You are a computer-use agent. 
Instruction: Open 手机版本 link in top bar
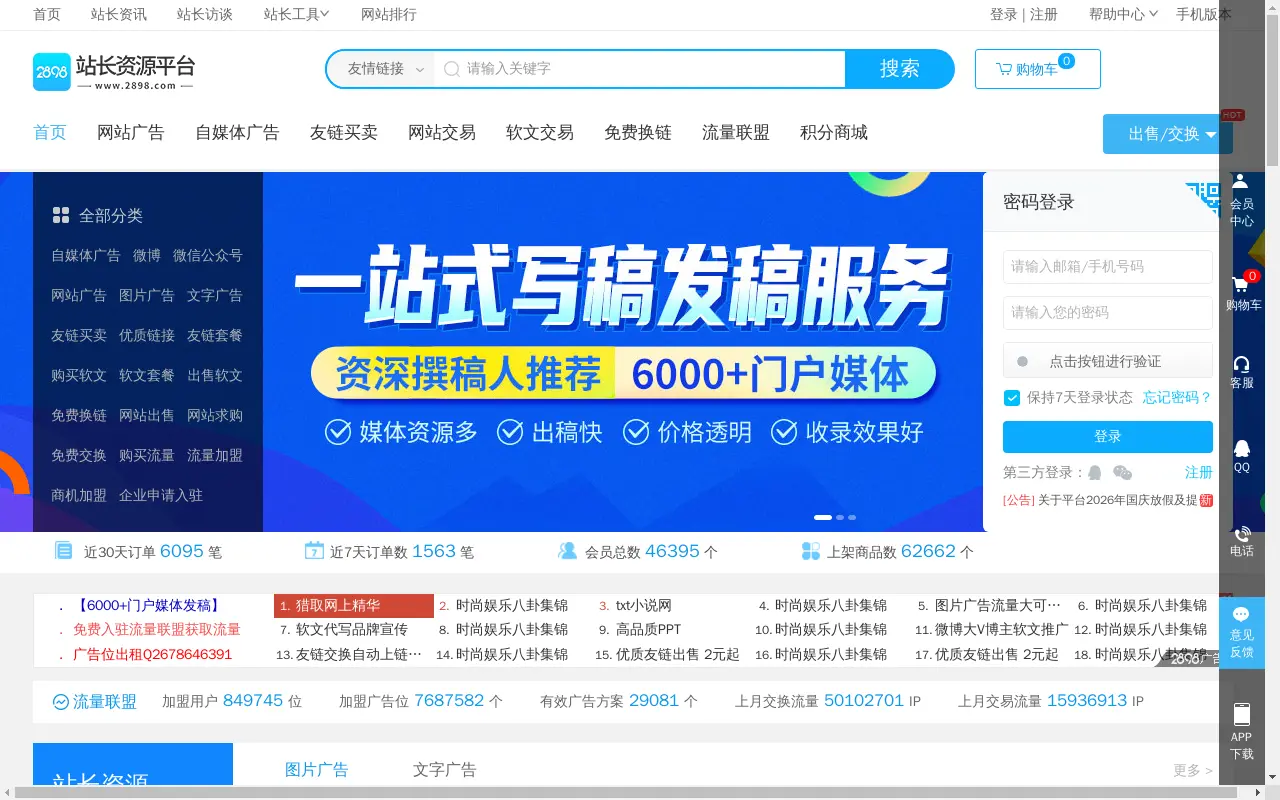coord(1204,14)
